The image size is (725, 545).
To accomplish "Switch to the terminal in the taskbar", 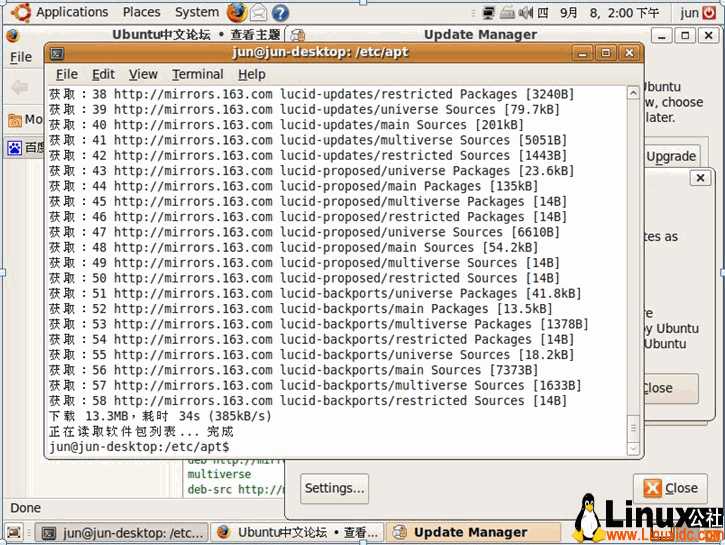I will click(x=123, y=533).
